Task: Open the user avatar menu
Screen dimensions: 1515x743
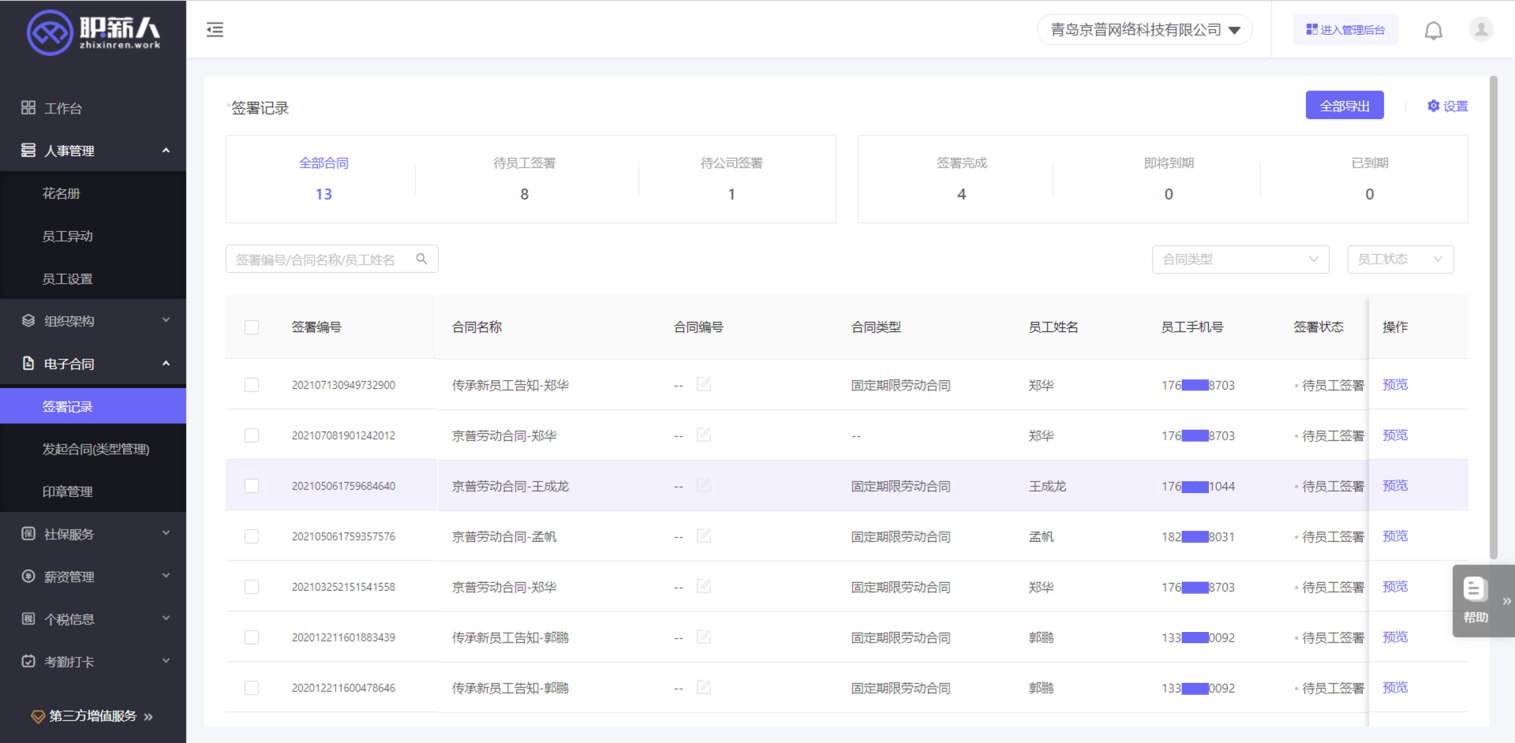Action: [x=1481, y=29]
